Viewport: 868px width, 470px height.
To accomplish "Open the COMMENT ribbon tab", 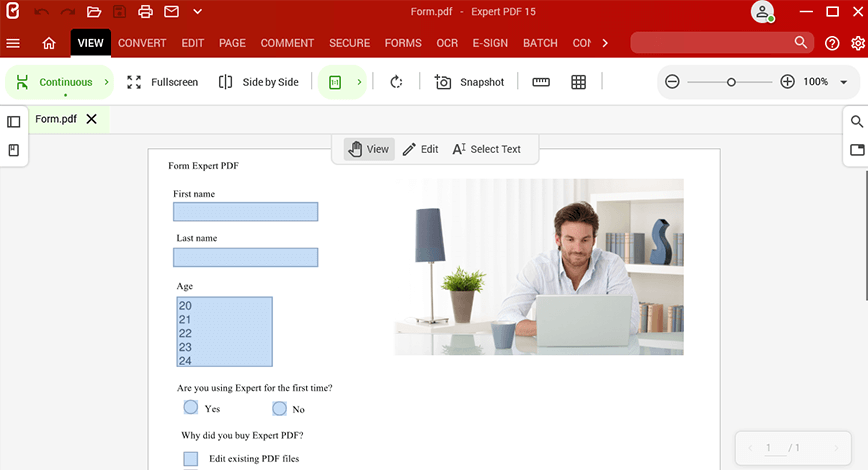I will (287, 43).
